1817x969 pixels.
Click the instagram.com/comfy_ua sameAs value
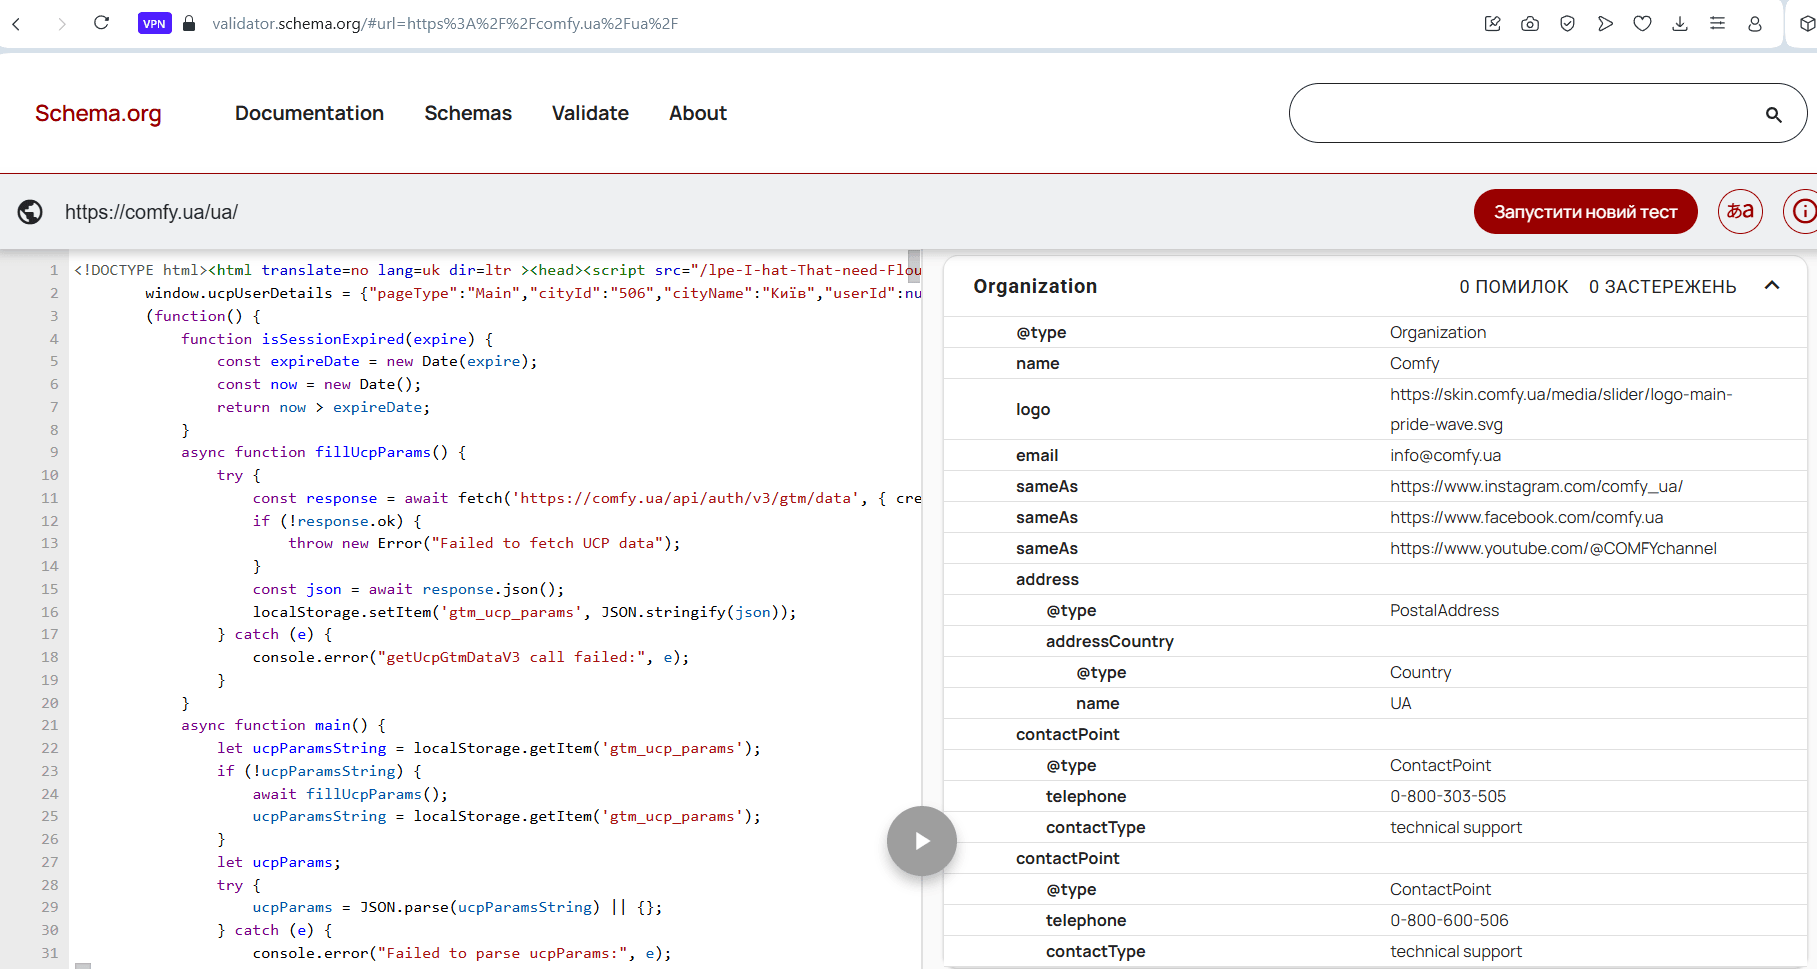click(x=1536, y=486)
